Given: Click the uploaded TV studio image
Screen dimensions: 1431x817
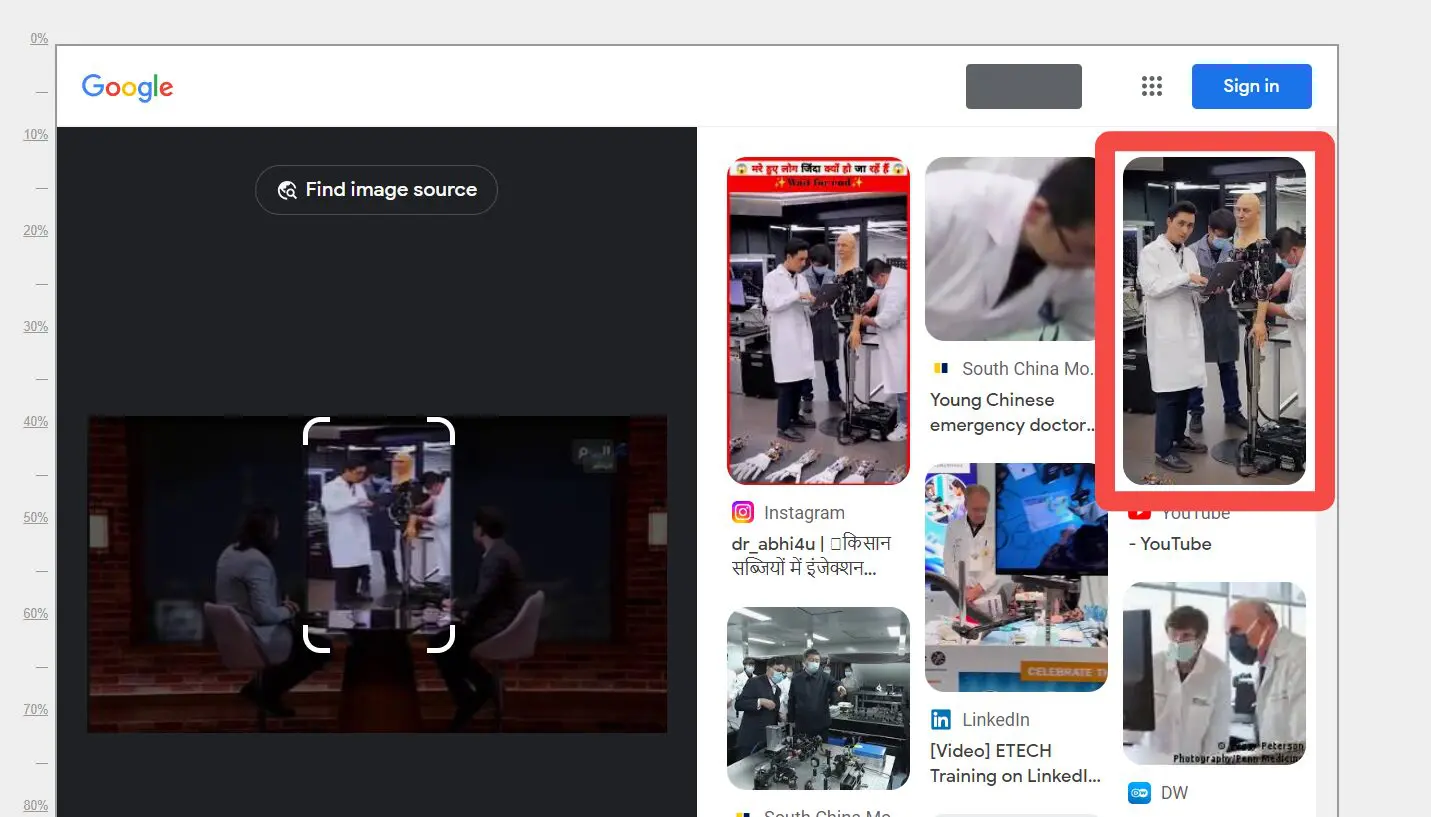Looking at the screenshot, I should click(x=377, y=574).
